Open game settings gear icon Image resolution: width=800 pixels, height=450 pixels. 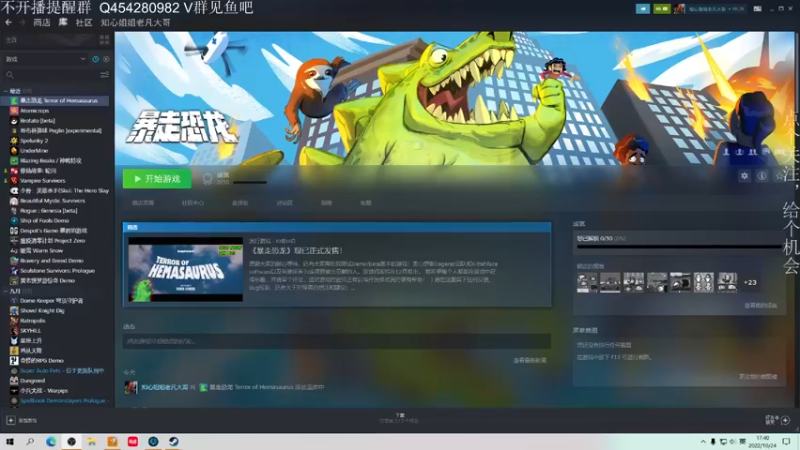tap(744, 176)
